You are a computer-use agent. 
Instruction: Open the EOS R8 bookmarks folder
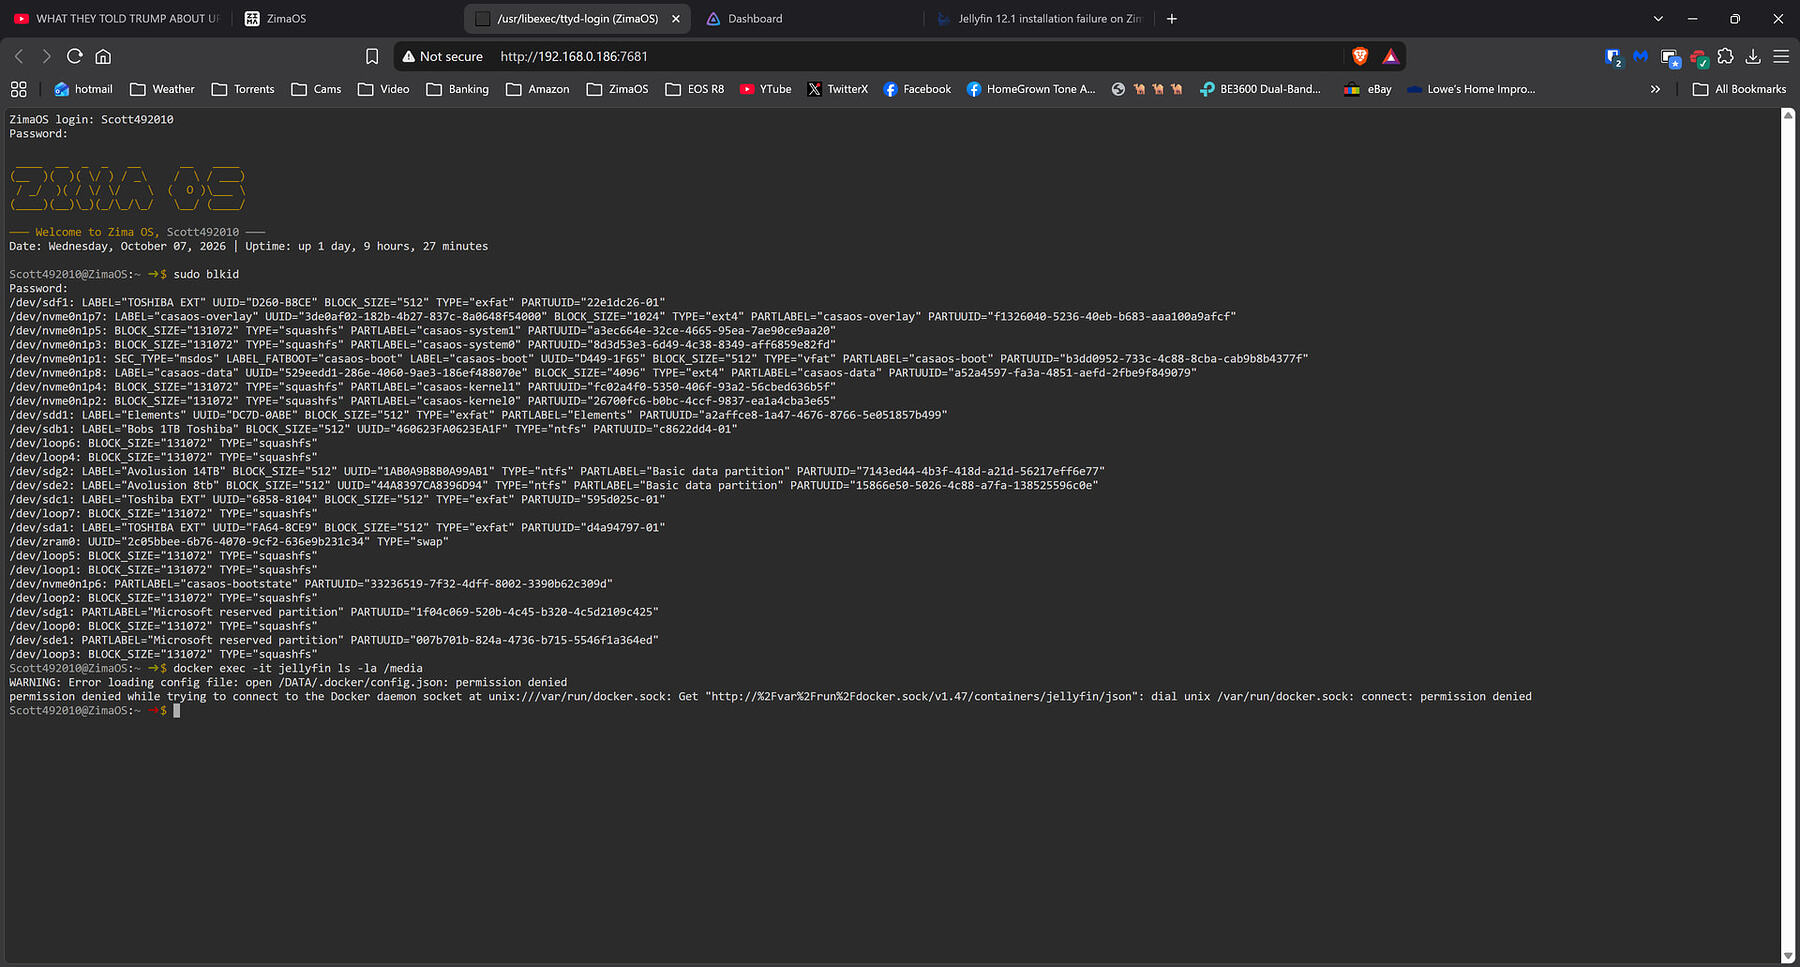click(x=694, y=89)
